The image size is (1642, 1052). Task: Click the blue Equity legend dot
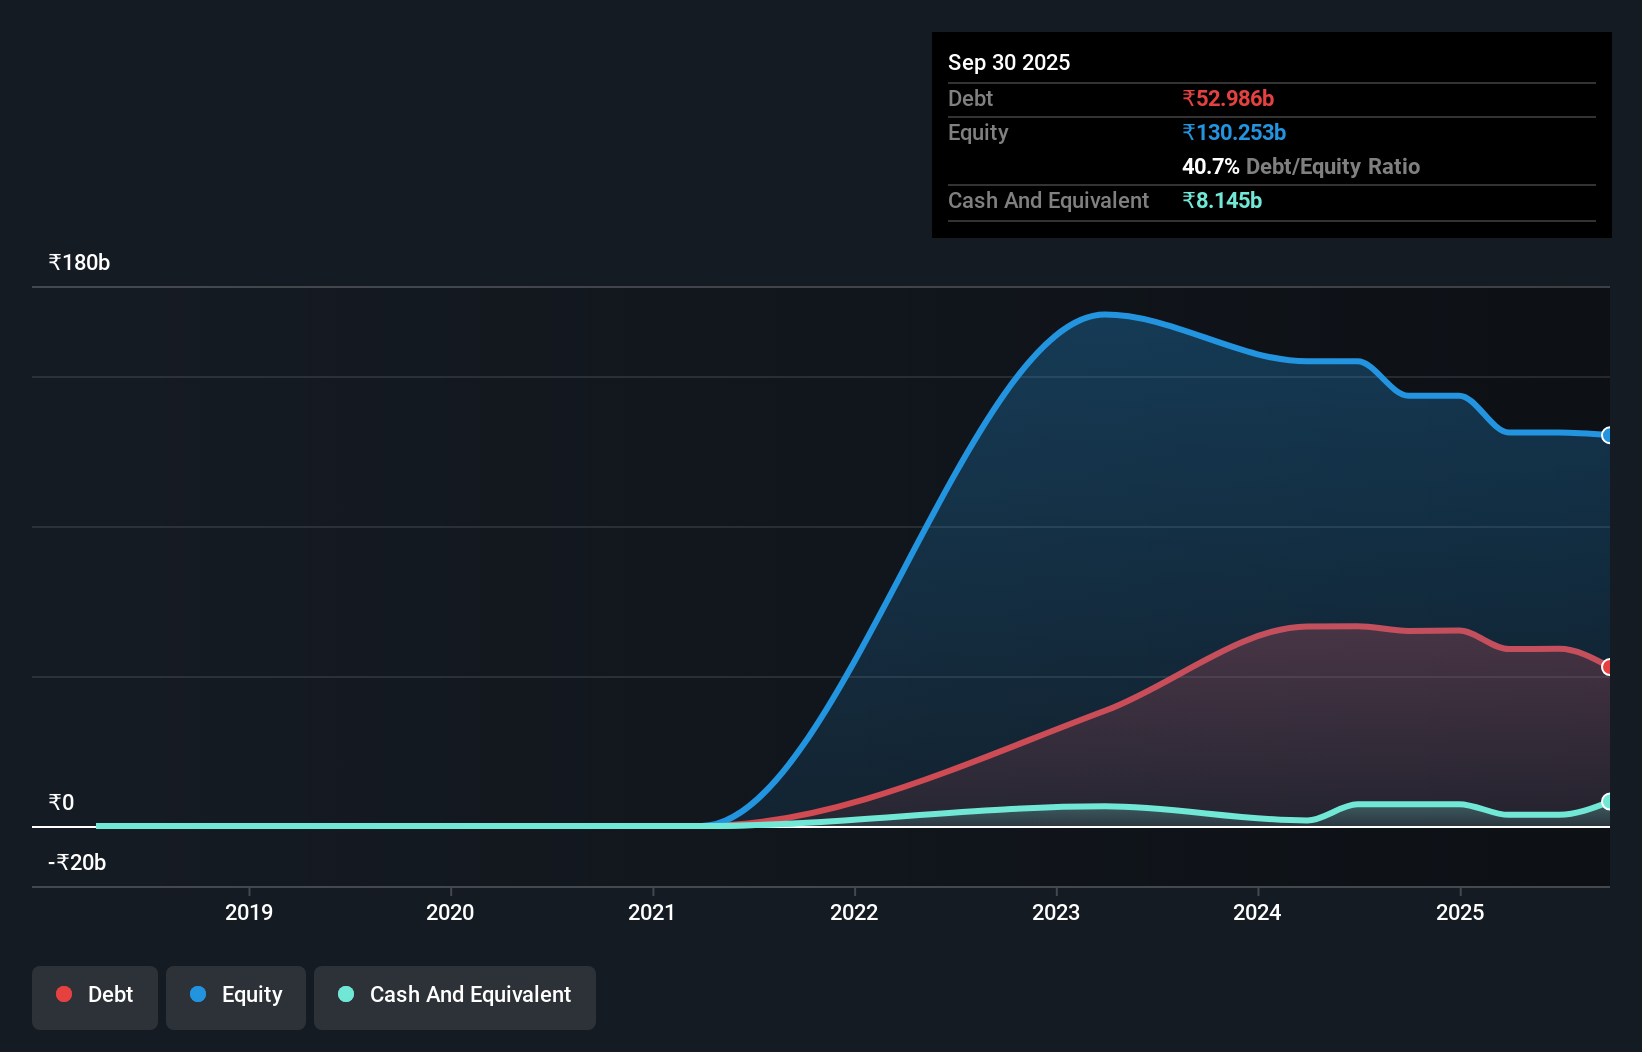tap(198, 994)
